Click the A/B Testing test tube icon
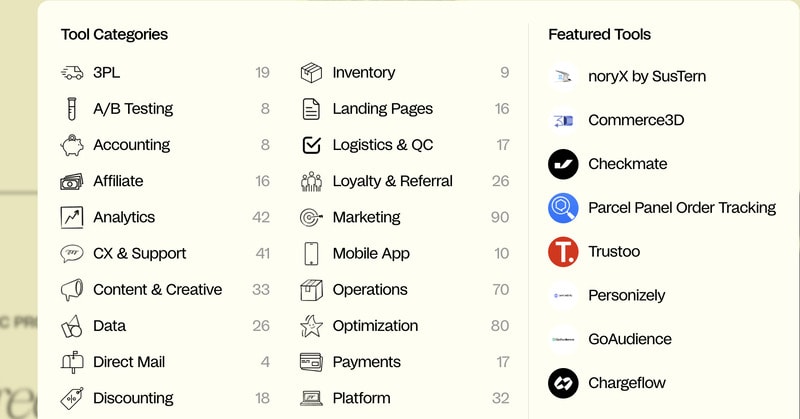800x419 pixels. pos(72,109)
